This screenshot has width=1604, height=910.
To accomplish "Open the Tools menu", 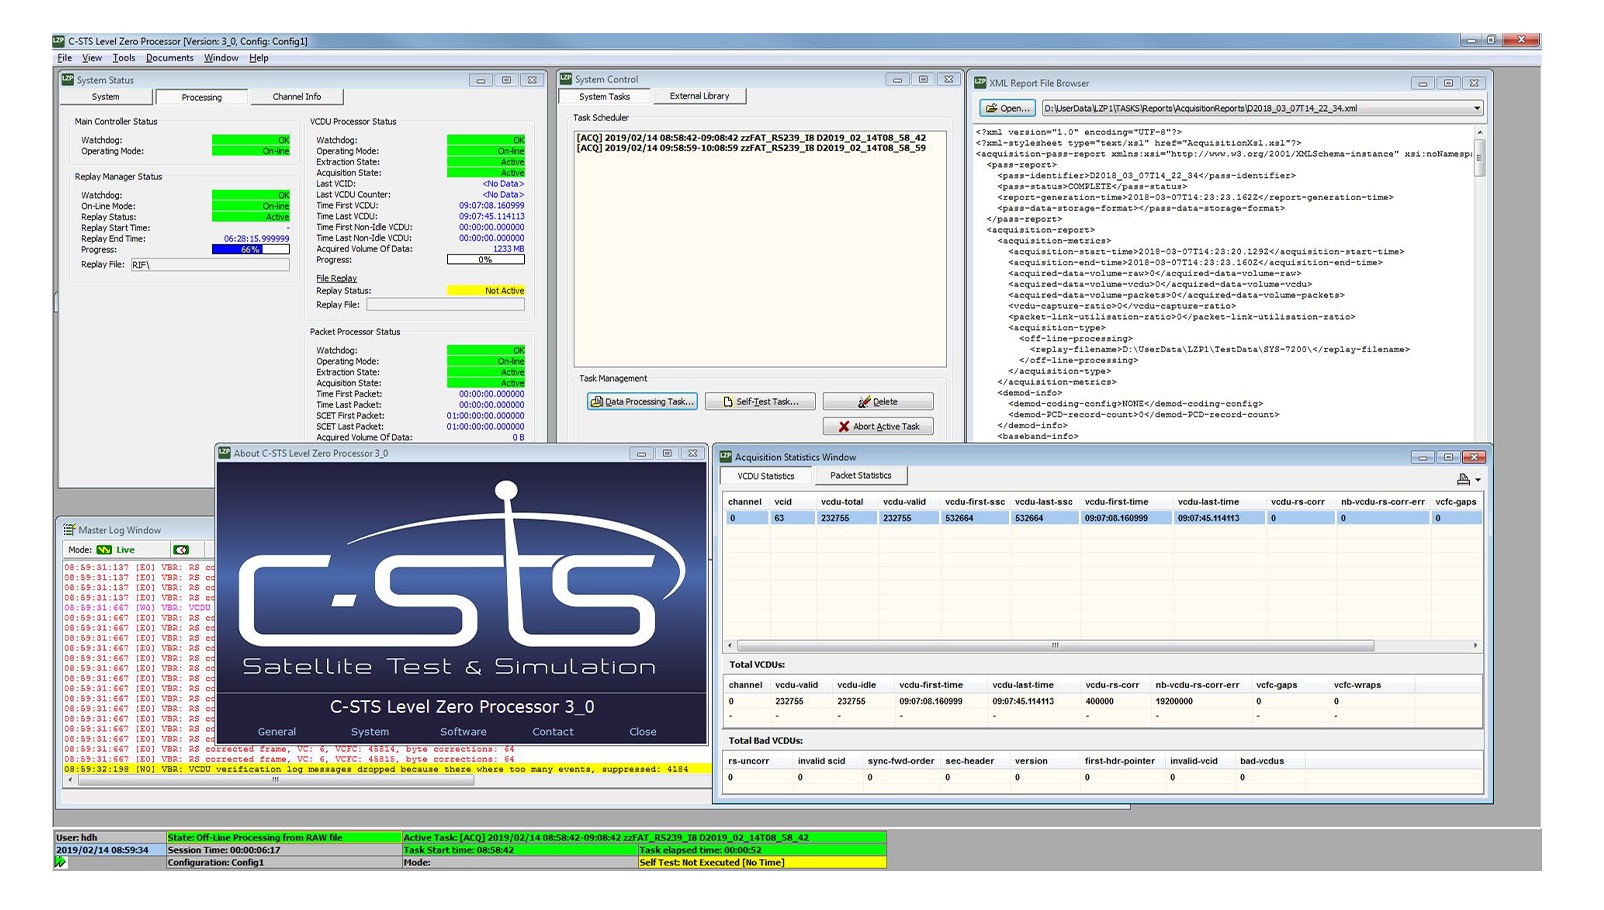I will click(124, 58).
